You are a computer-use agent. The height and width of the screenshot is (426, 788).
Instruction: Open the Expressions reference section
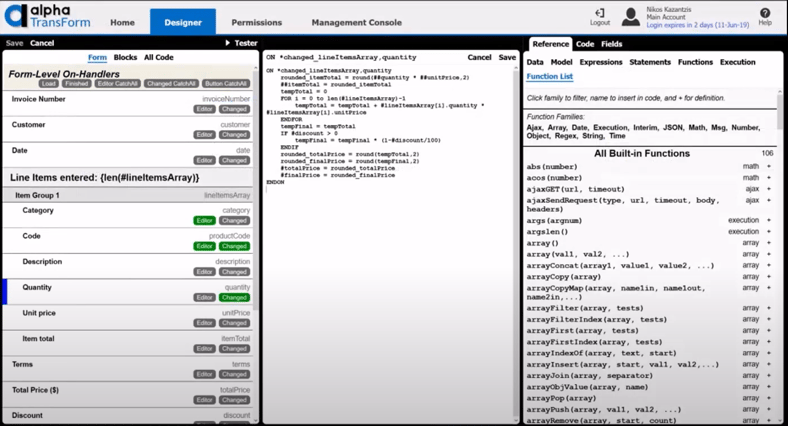coord(601,62)
